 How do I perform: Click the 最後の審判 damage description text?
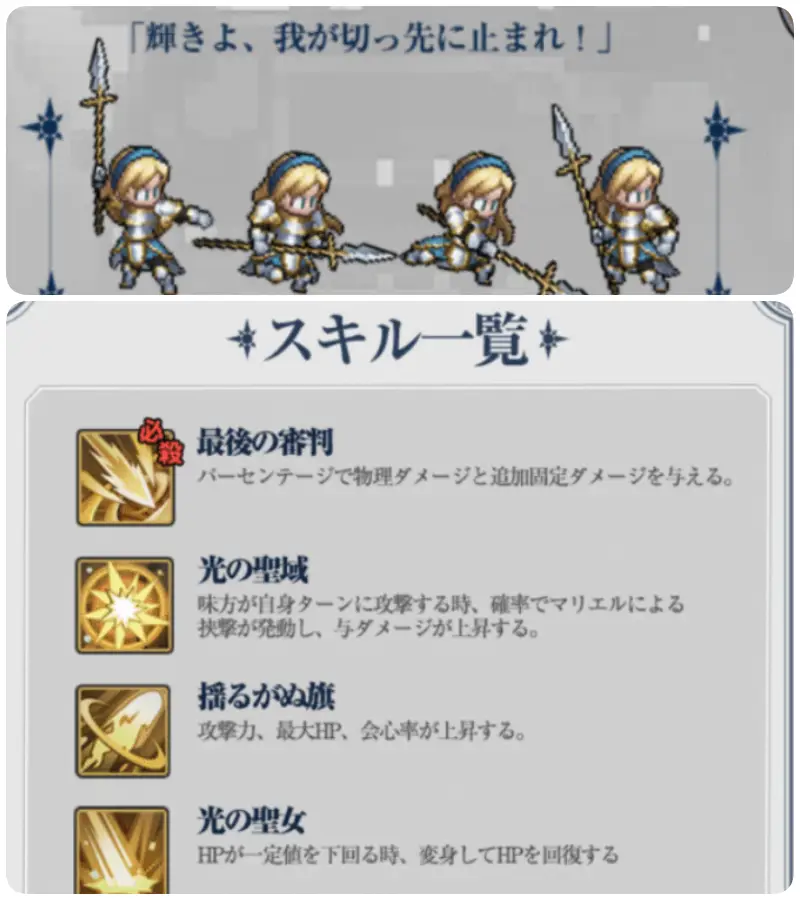click(465, 477)
